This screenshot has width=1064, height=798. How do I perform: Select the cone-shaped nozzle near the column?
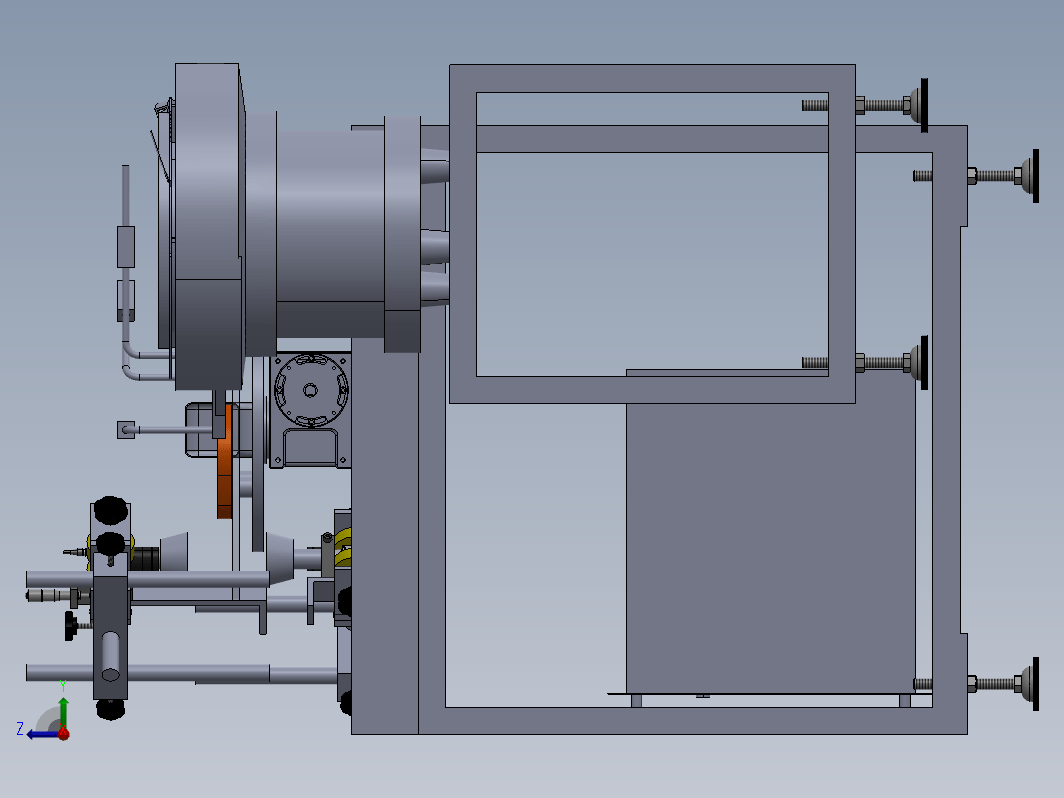[x=280, y=558]
